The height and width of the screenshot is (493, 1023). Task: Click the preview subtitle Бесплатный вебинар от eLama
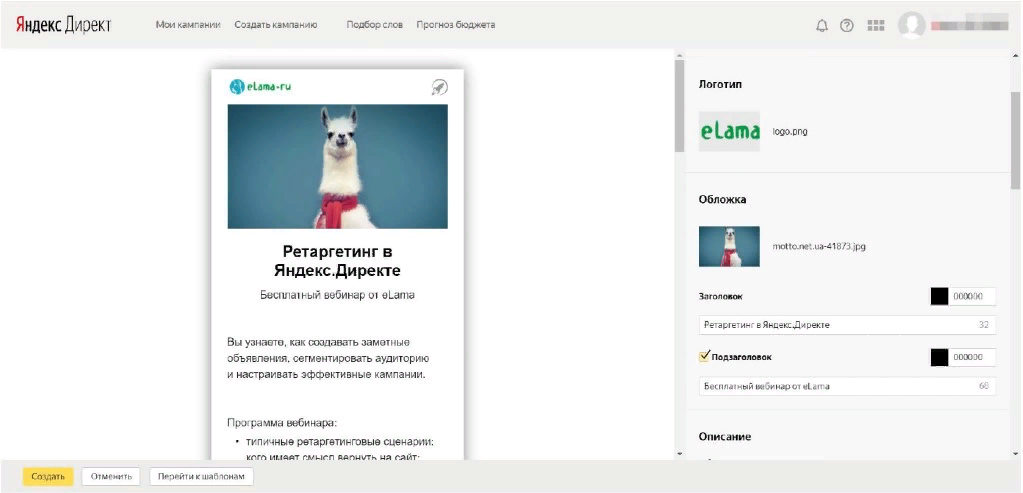pos(337,295)
